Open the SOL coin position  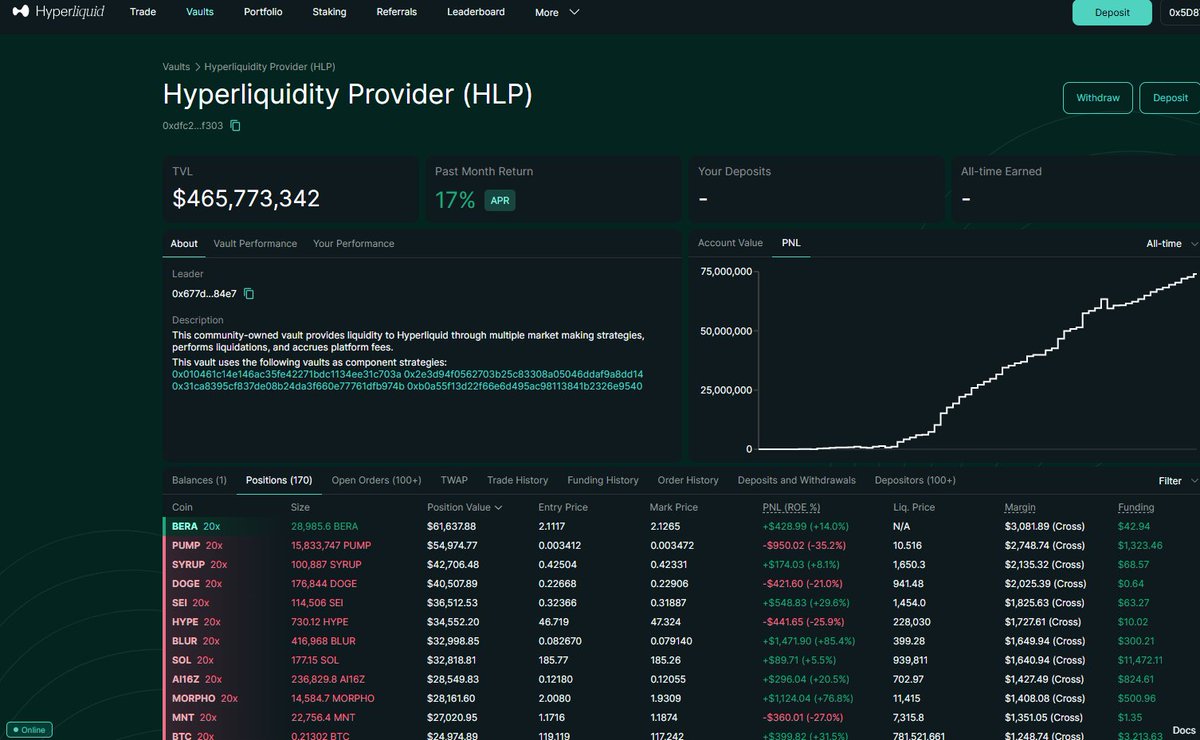[x=181, y=660]
